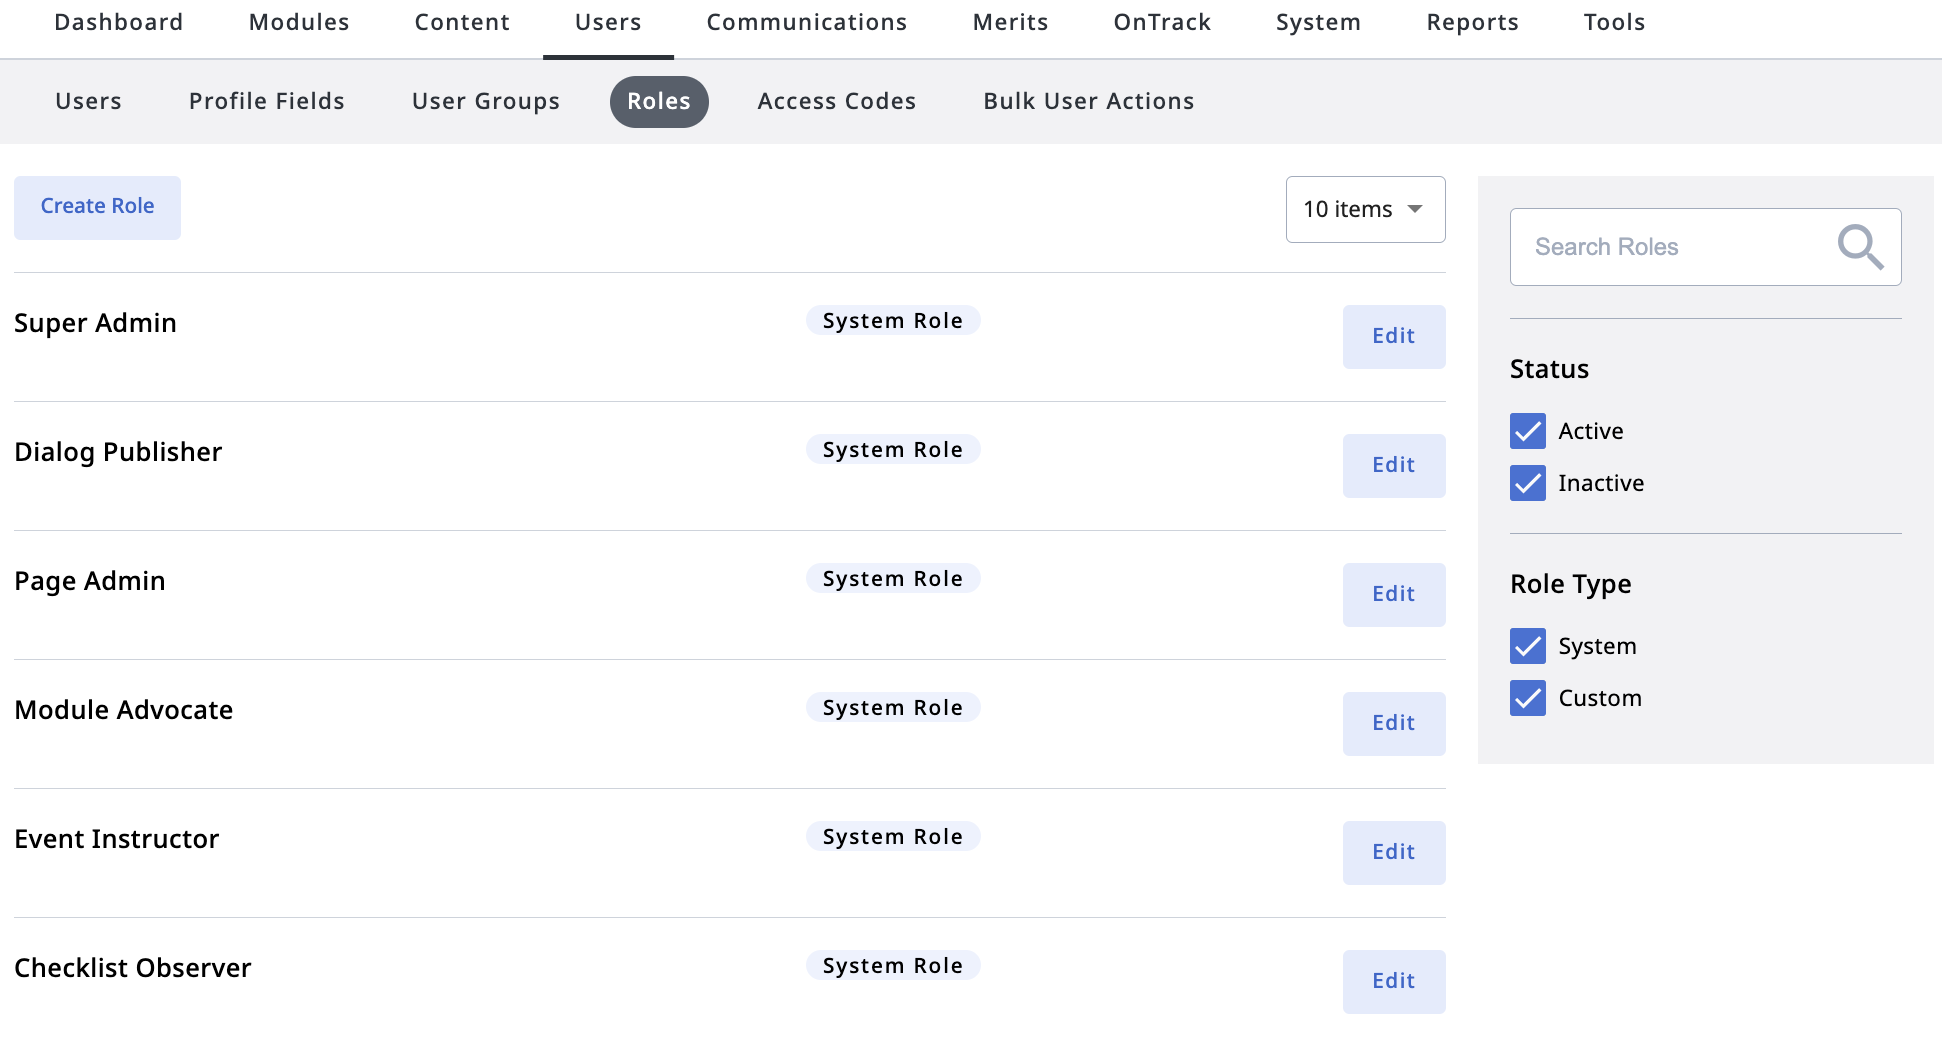This screenshot has width=1942, height=1046.
Task: Switch to the Access Codes tab
Action: [x=837, y=101]
